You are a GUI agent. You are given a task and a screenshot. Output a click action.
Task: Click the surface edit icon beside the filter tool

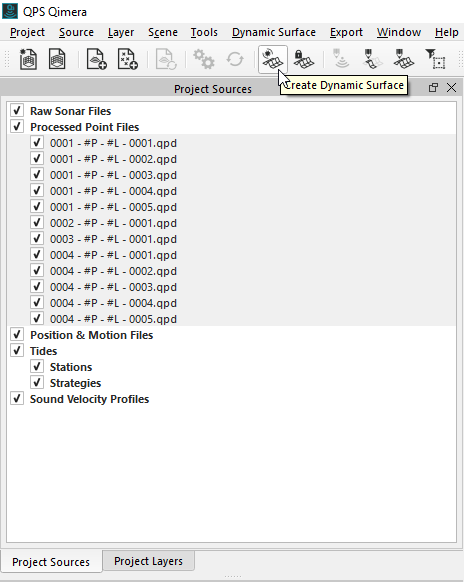pos(403,59)
